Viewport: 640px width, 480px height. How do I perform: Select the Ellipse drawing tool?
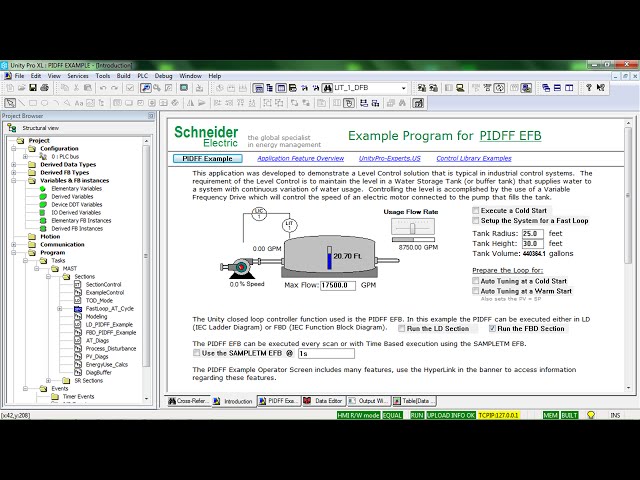pos(44,103)
